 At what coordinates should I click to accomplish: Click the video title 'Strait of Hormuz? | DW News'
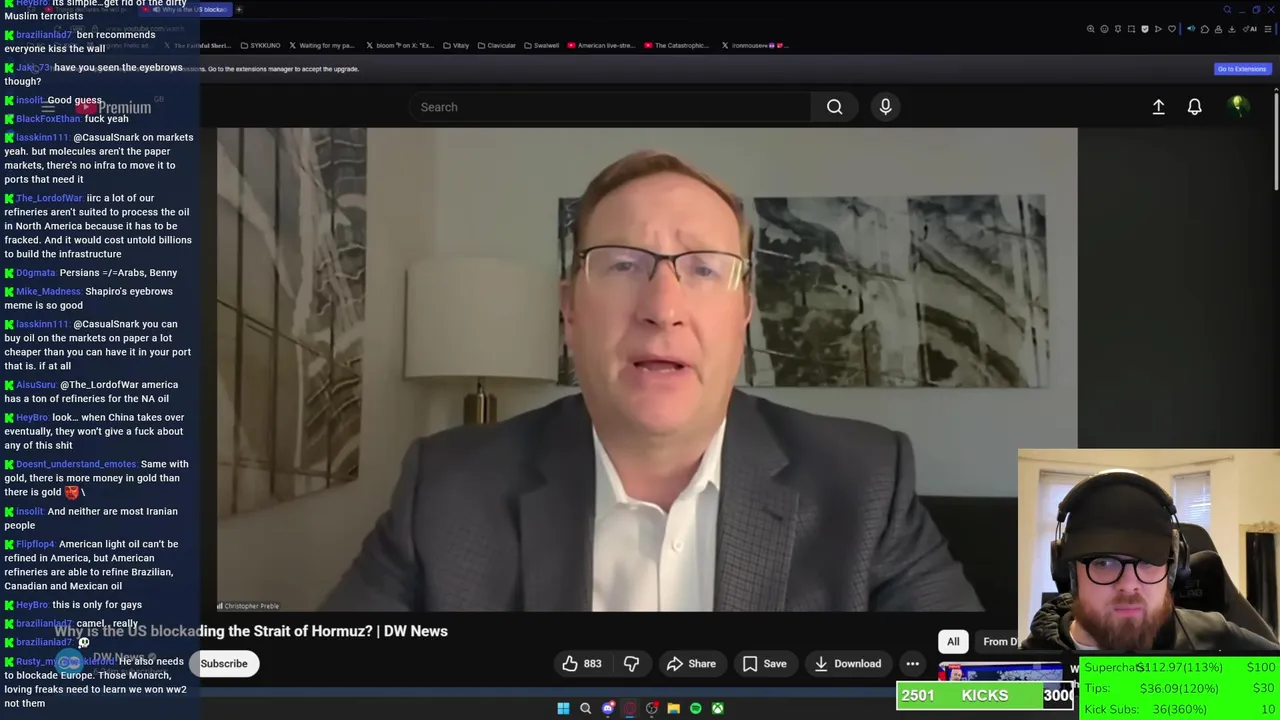tap(251, 631)
